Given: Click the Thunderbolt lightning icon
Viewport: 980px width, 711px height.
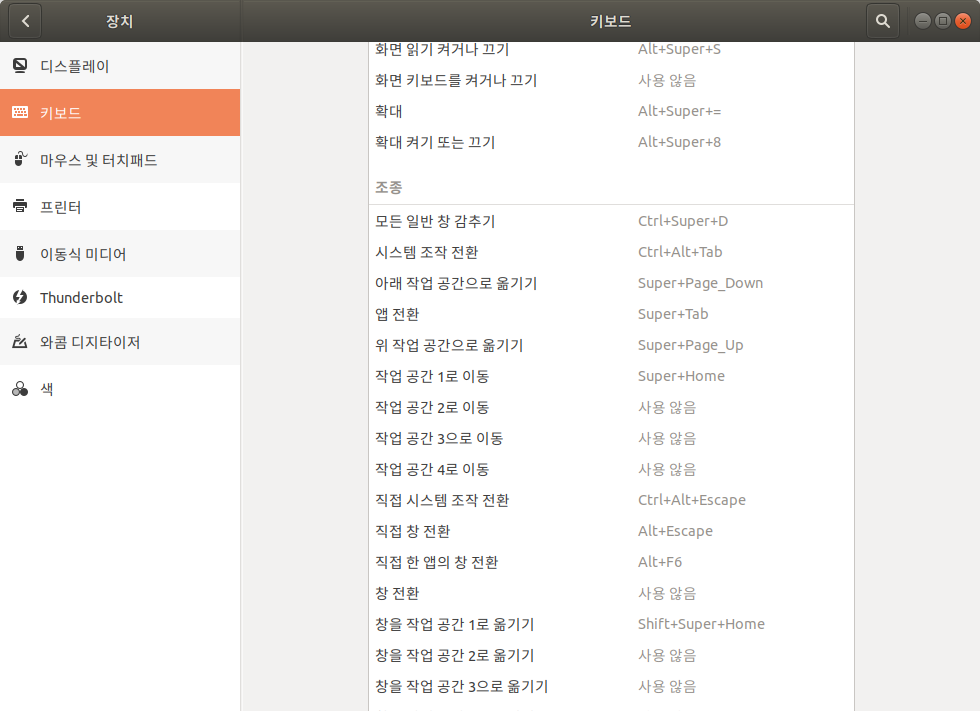Looking at the screenshot, I should [x=20, y=297].
